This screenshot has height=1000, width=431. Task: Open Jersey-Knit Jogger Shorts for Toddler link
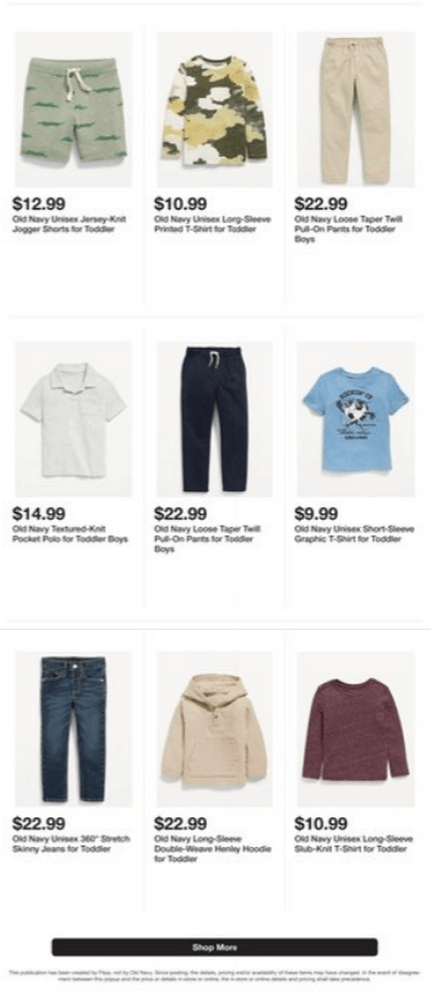pyautogui.click(x=69, y=224)
